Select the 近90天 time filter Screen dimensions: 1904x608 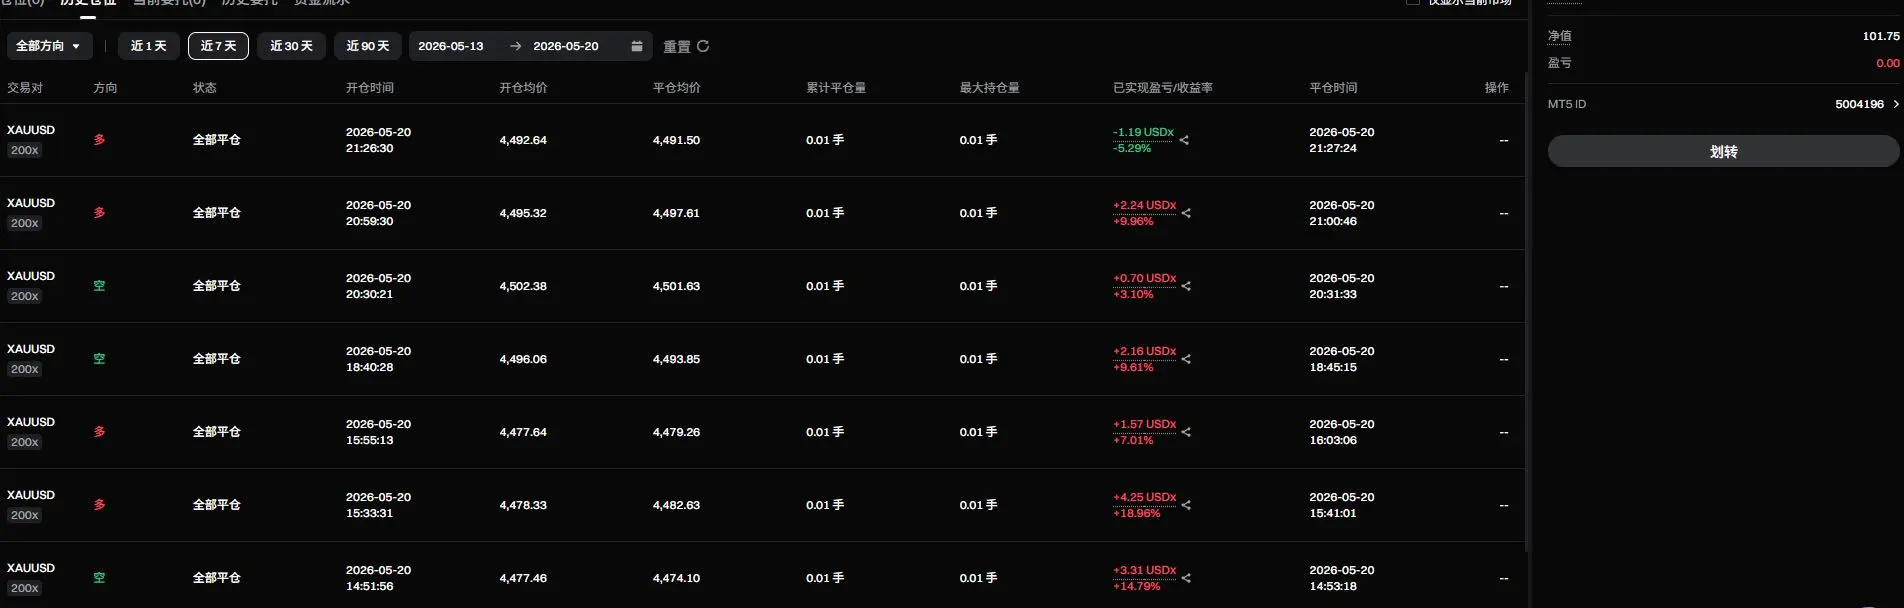pyautogui.click(x=368, y=46)
